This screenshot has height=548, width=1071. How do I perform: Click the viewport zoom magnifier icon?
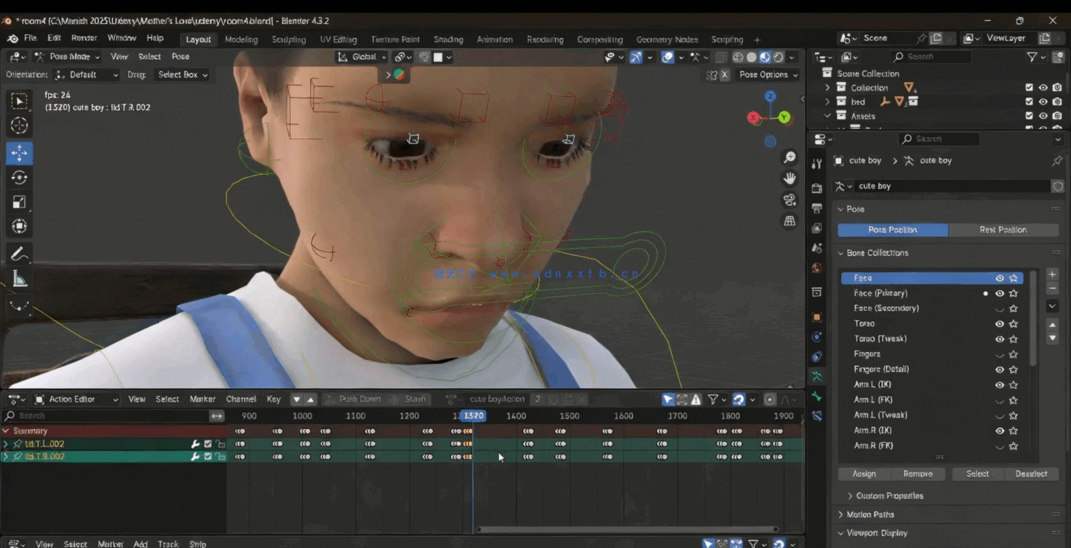[790, 158]
